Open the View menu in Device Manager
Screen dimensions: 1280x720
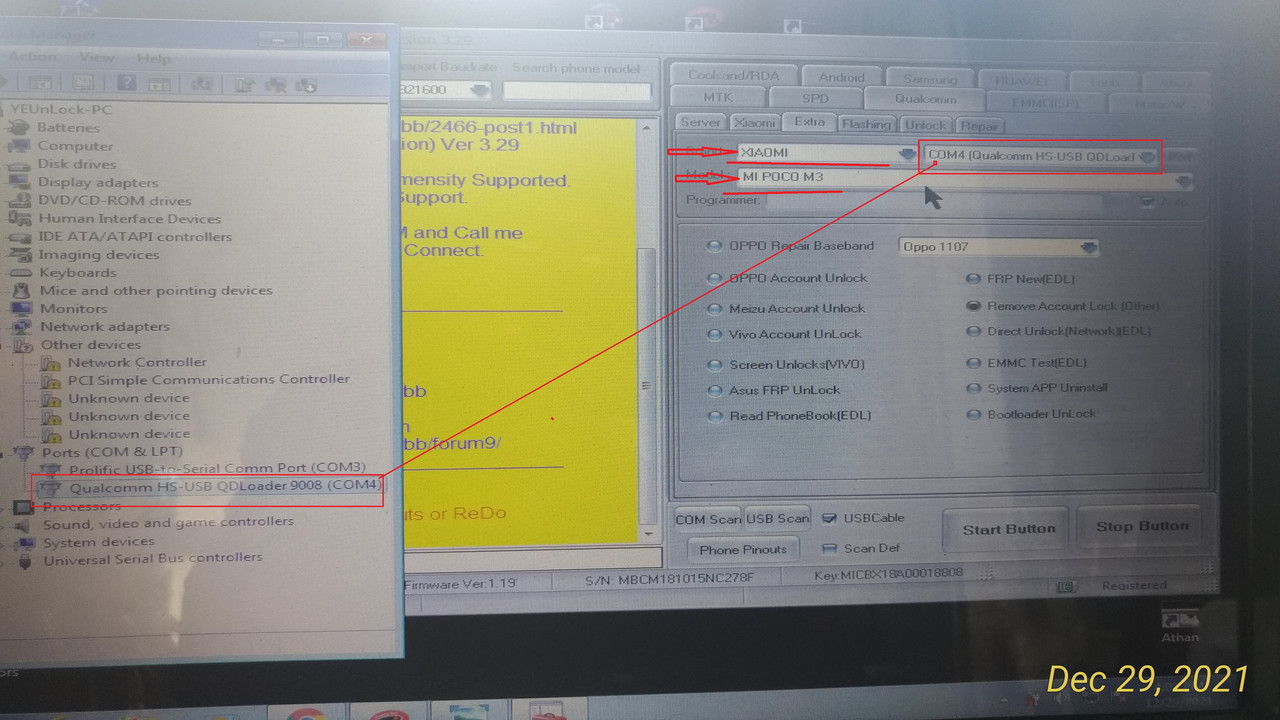coord(97,58)
